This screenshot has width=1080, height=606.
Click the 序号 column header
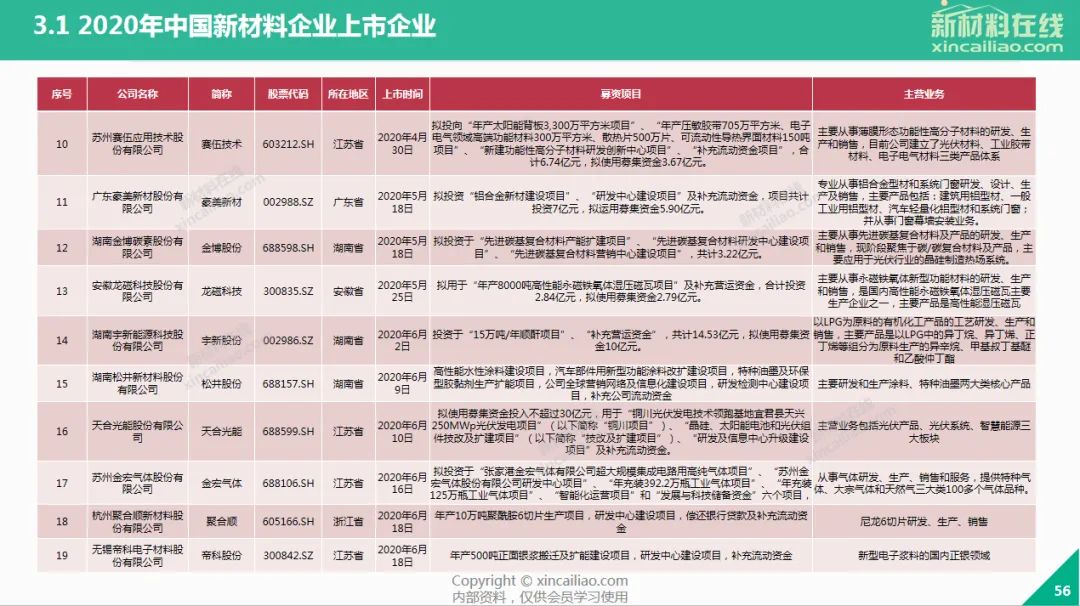click(62, 94)
